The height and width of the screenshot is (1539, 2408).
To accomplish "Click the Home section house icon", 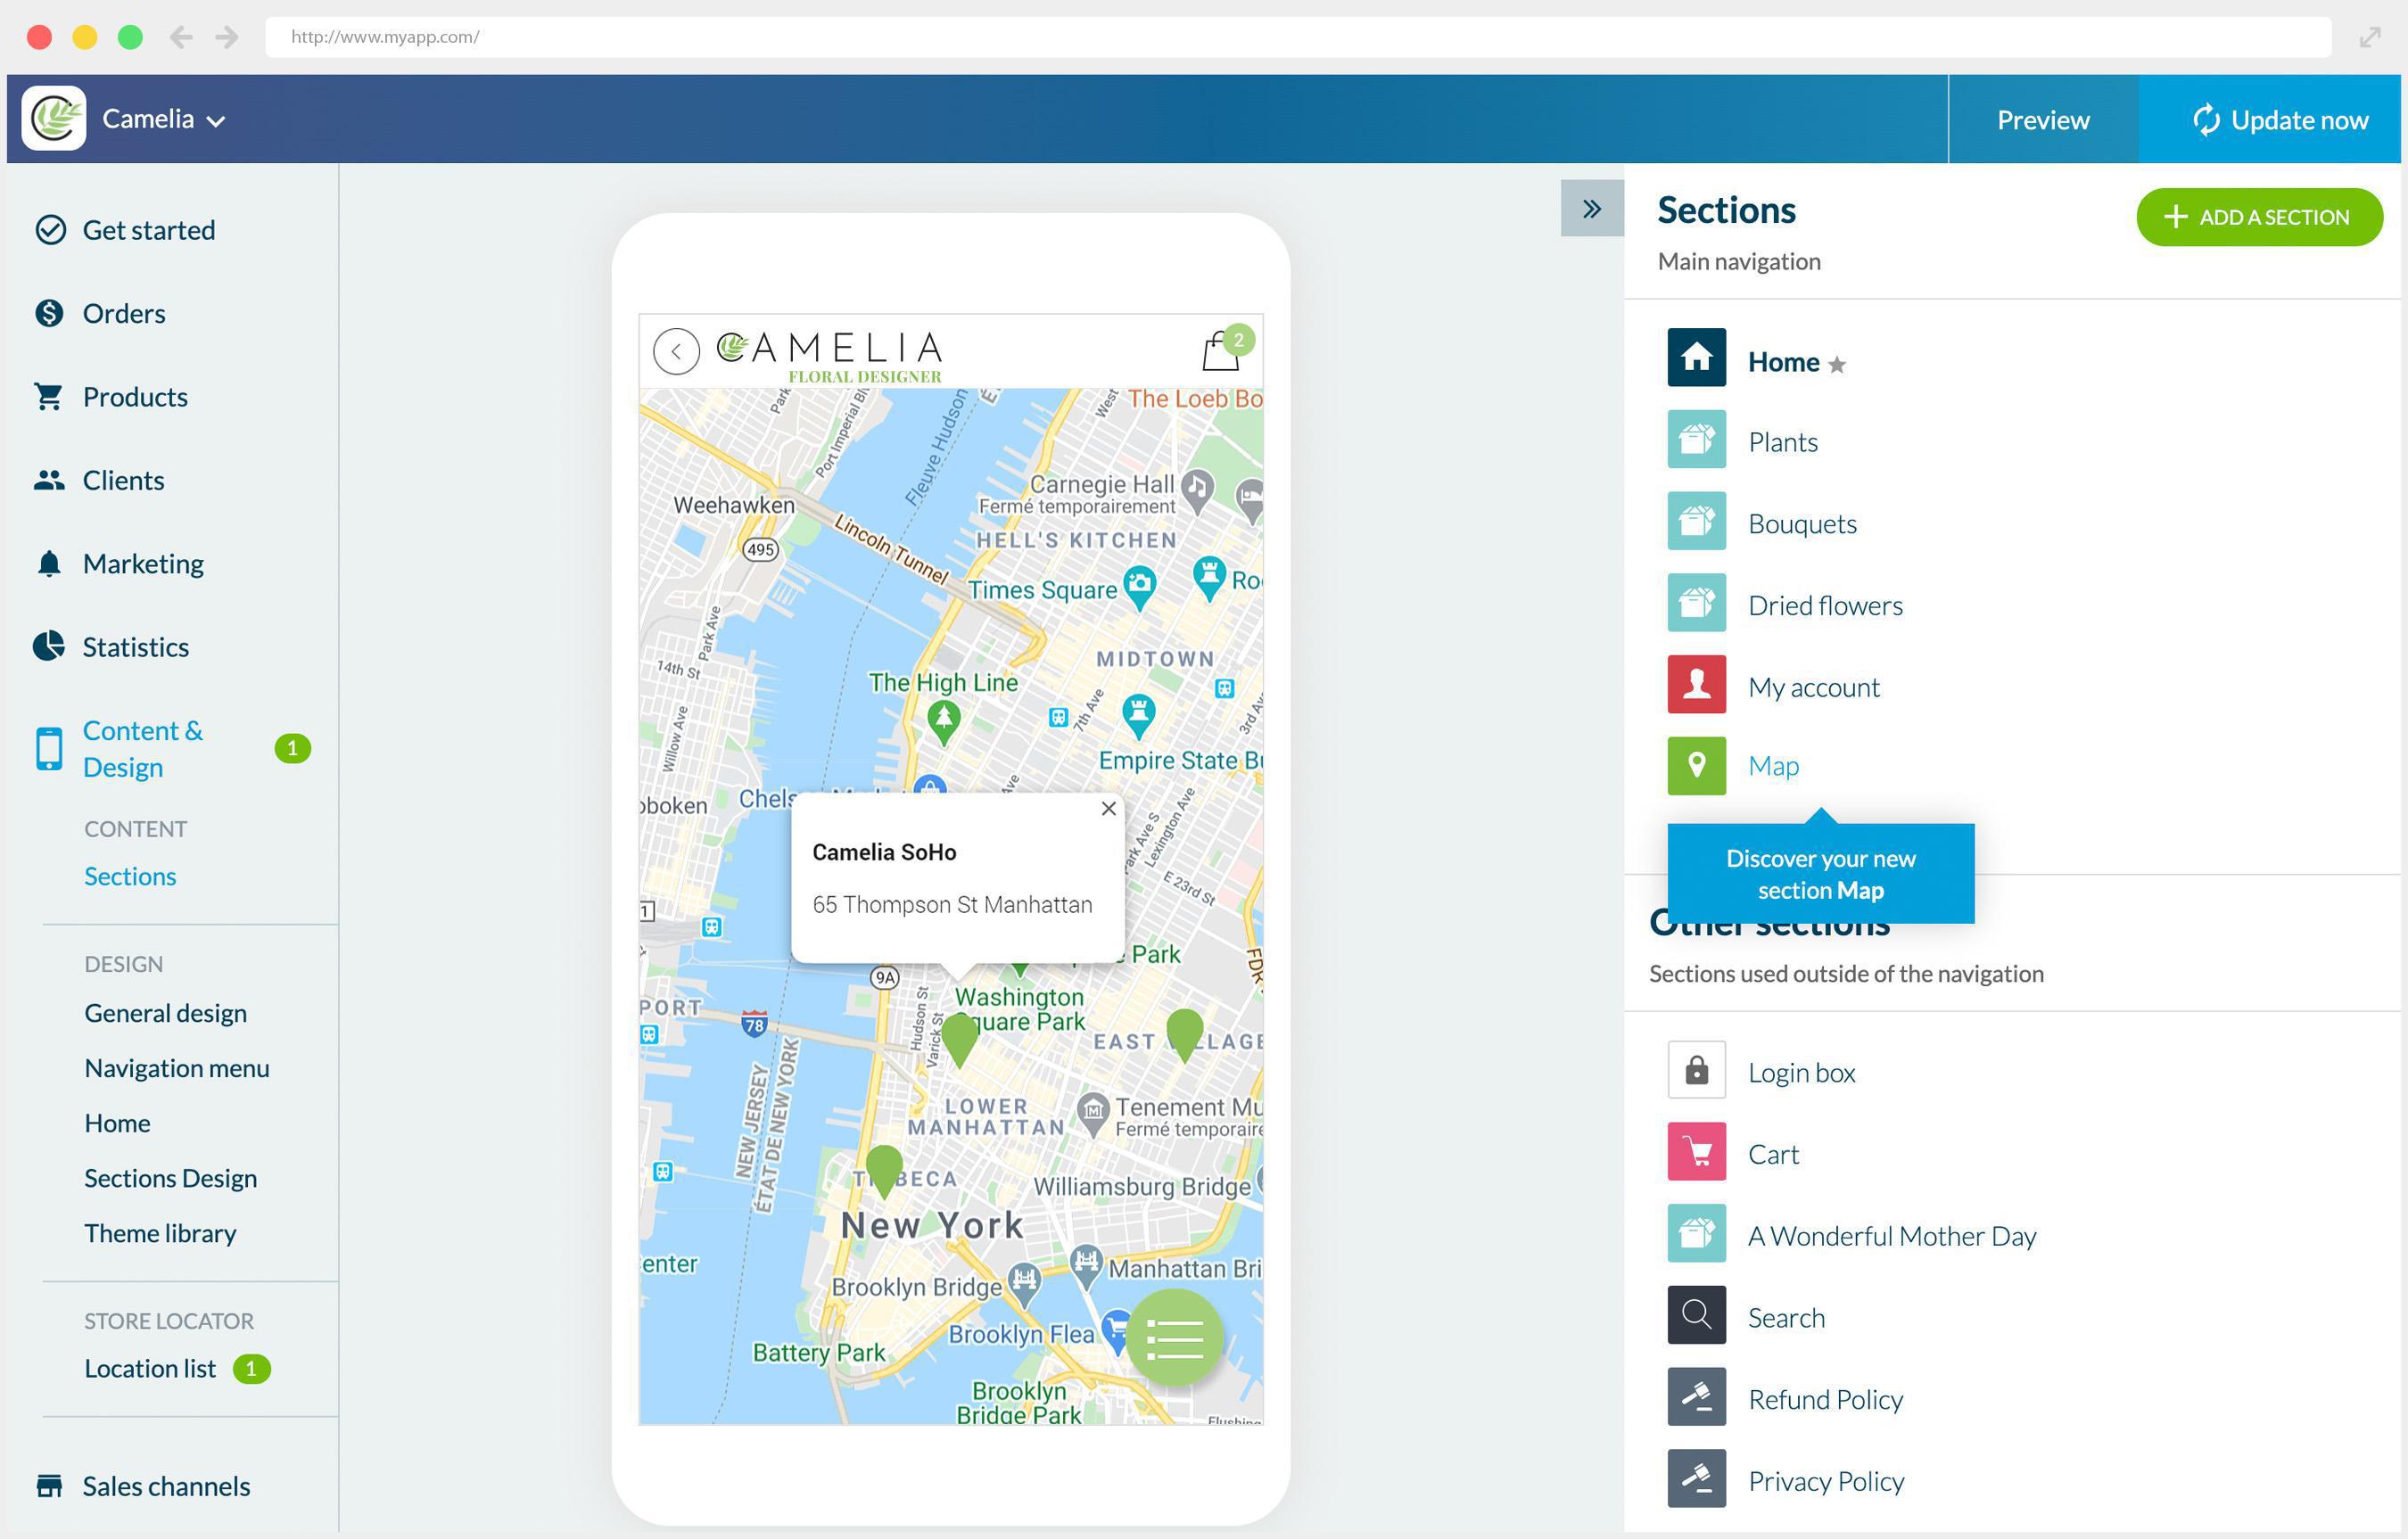I will (x=1696, y=357).
